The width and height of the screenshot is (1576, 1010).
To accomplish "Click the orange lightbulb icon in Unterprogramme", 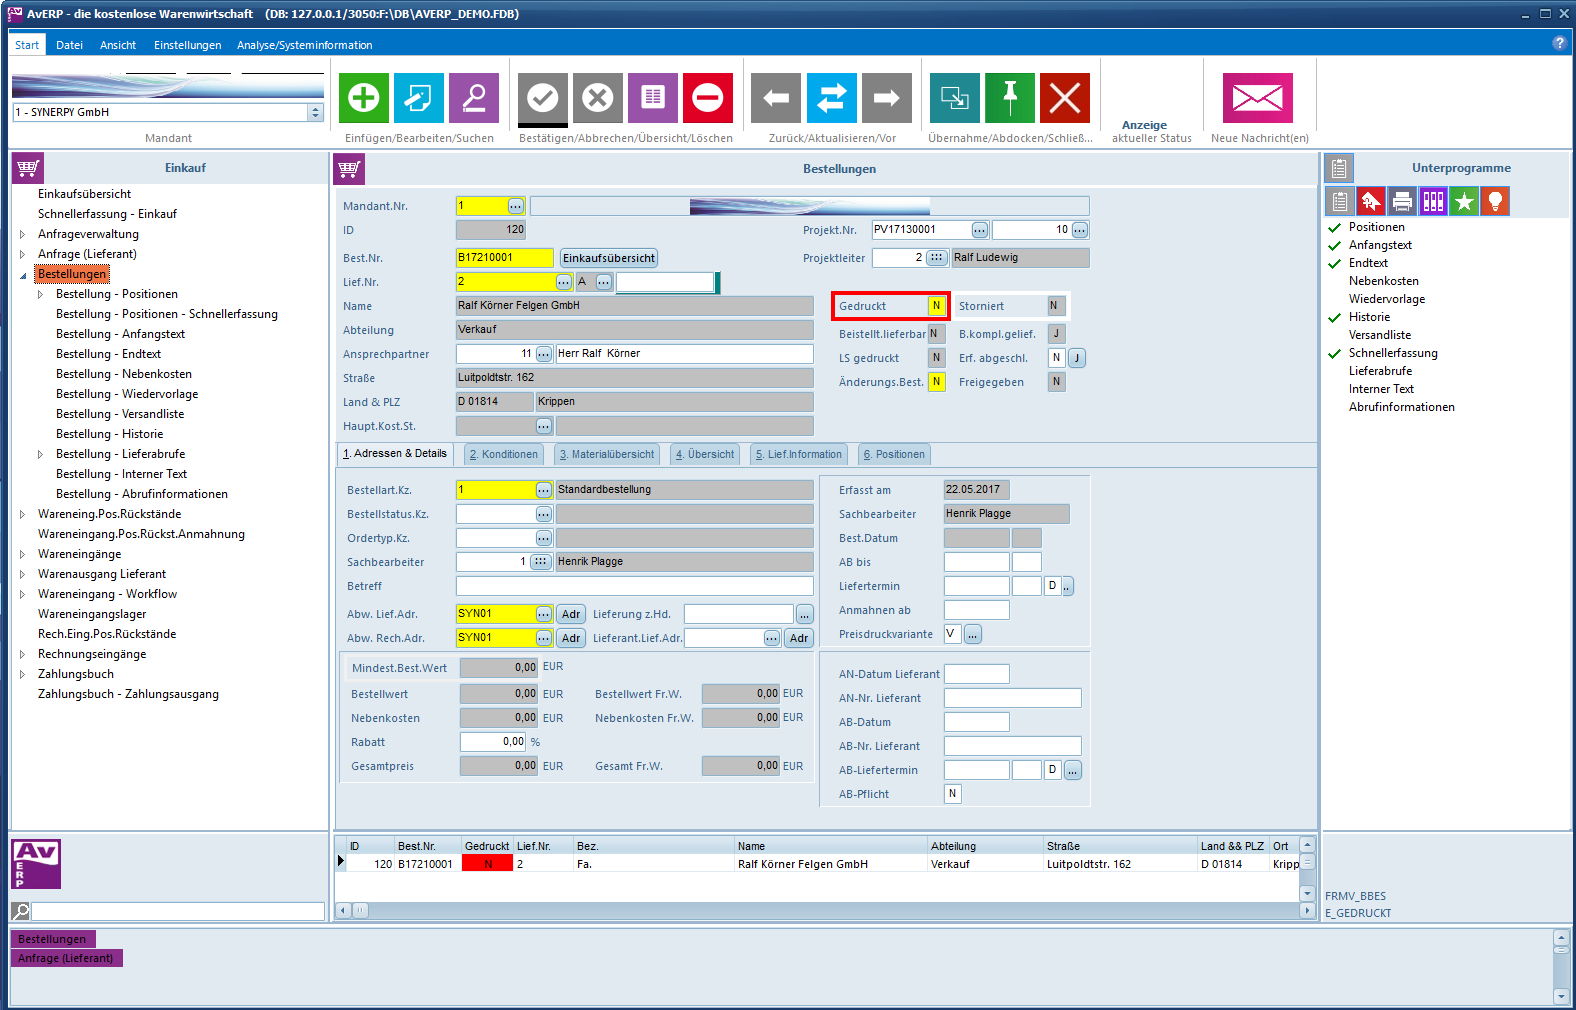I will point(1495,202).
